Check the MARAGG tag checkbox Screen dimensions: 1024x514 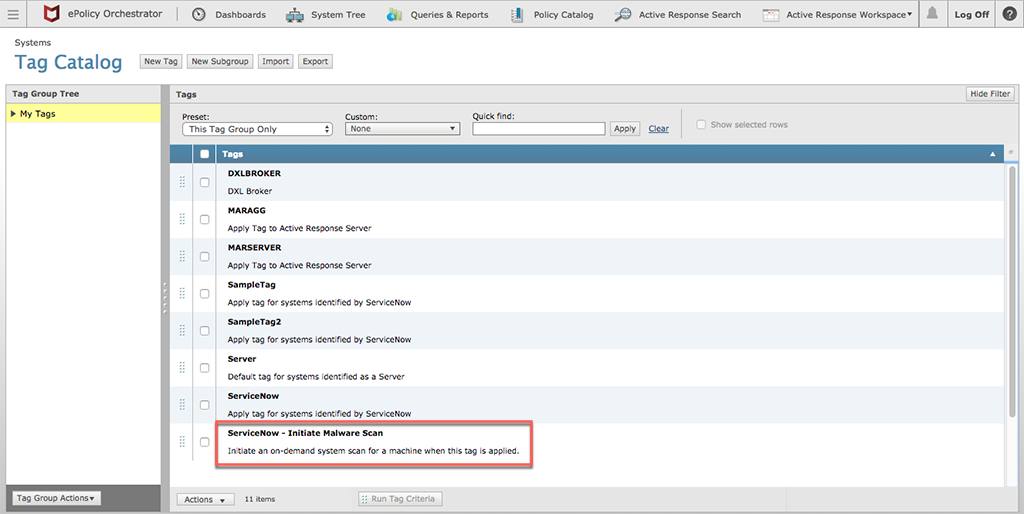[204, 219]
